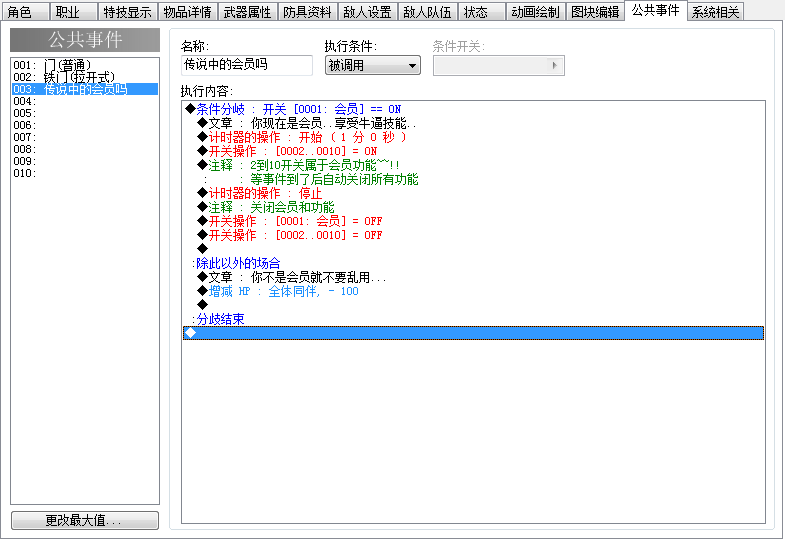The image size is (785, 540).
Task: Select the 开关操作 [0002..0010] = OFF line
Action: pyautogui.click(x=473, y=235)
